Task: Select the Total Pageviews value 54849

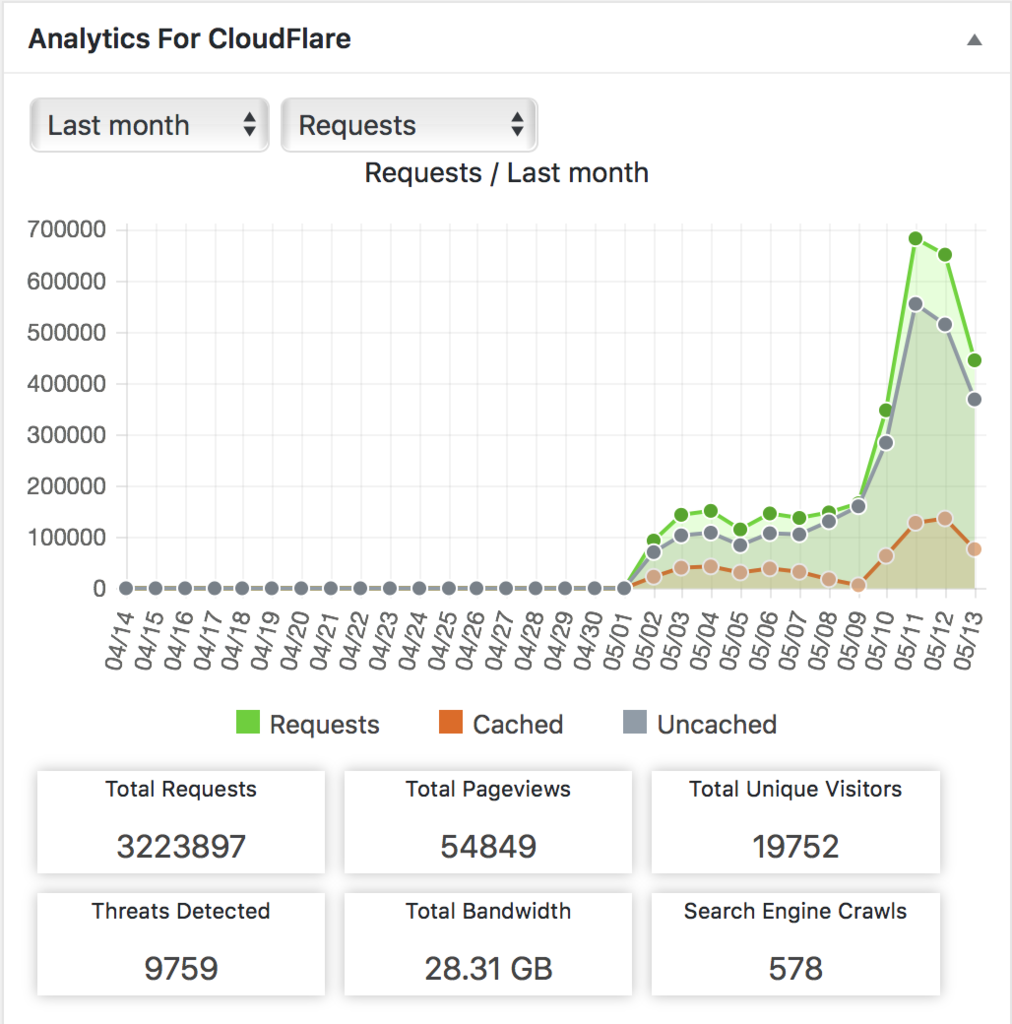Action: pos(488,846)
